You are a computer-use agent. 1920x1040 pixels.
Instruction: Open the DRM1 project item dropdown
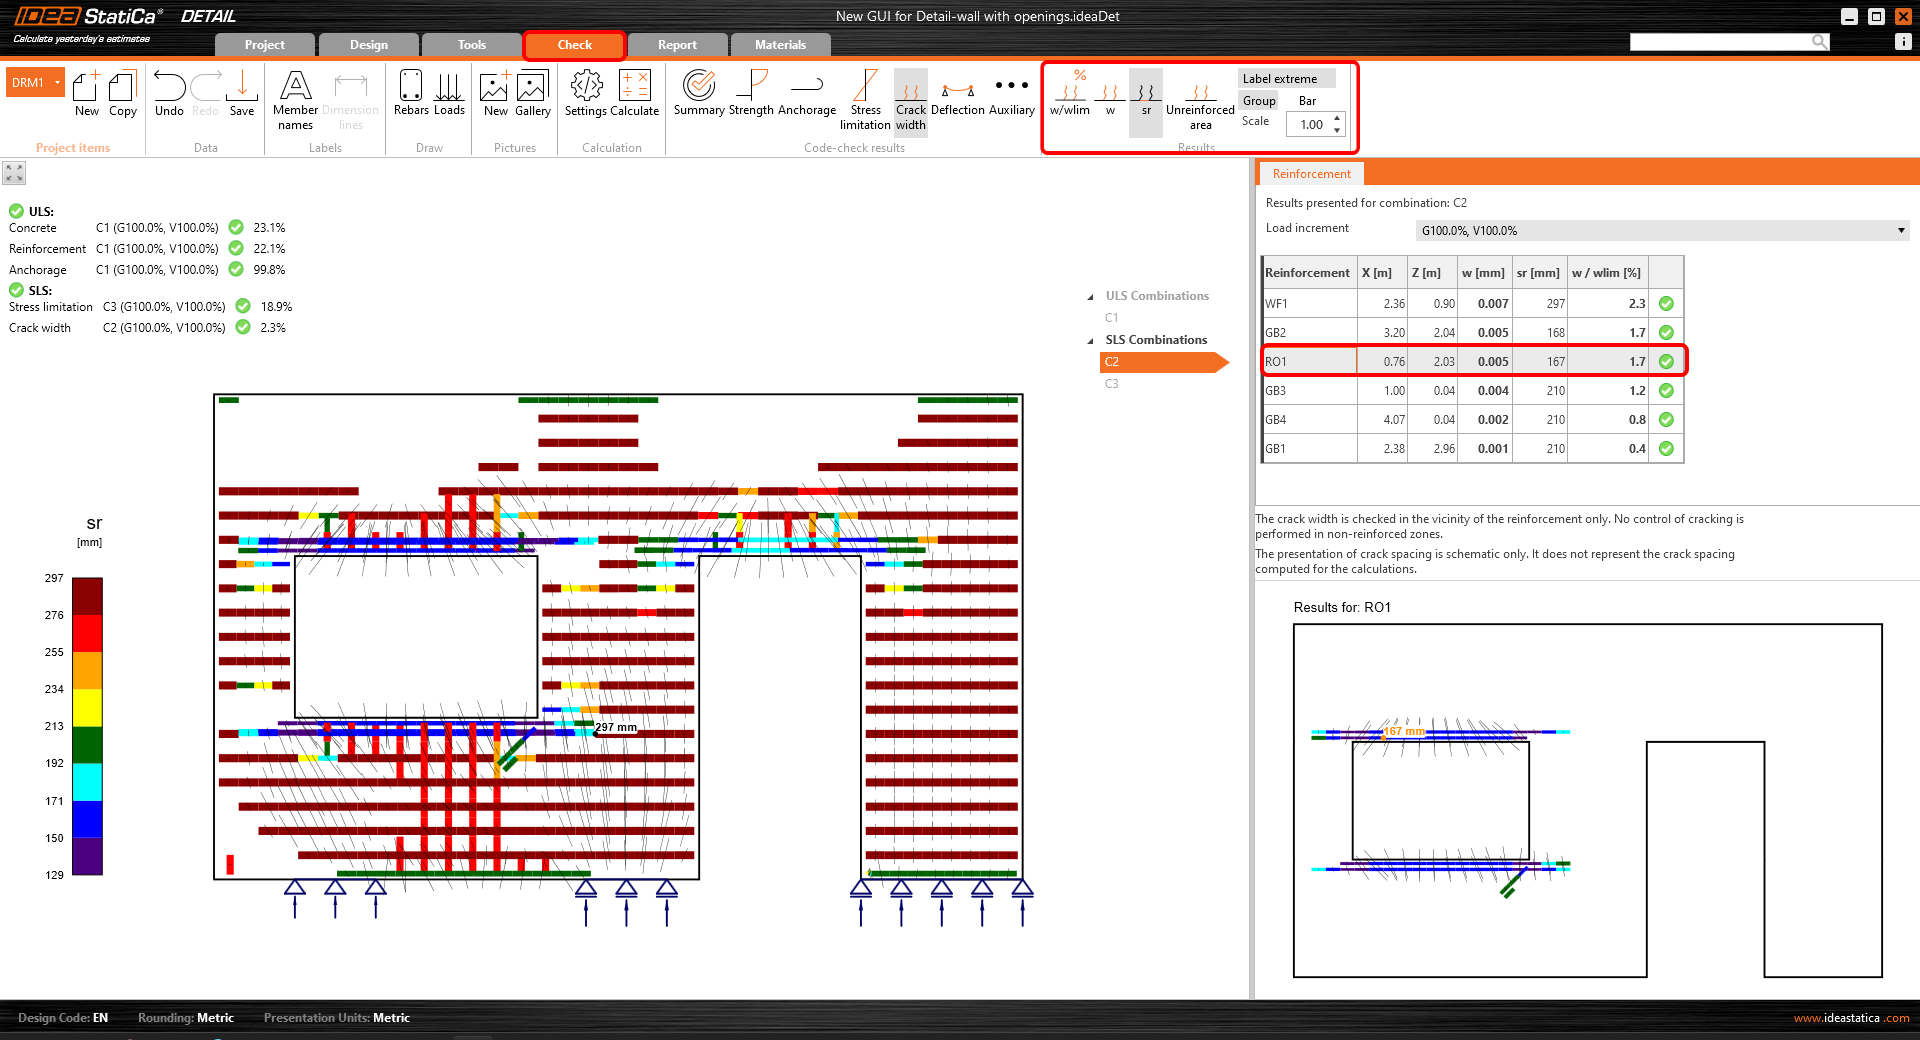click(58, 83)
